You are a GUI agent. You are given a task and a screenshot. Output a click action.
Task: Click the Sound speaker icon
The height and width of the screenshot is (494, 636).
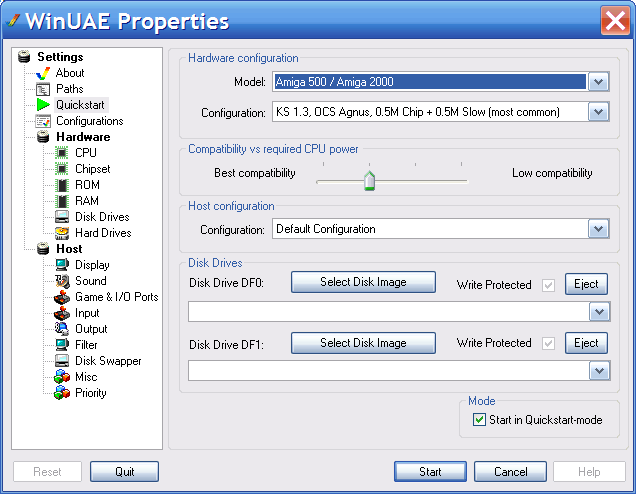click(x=62, y=281)
